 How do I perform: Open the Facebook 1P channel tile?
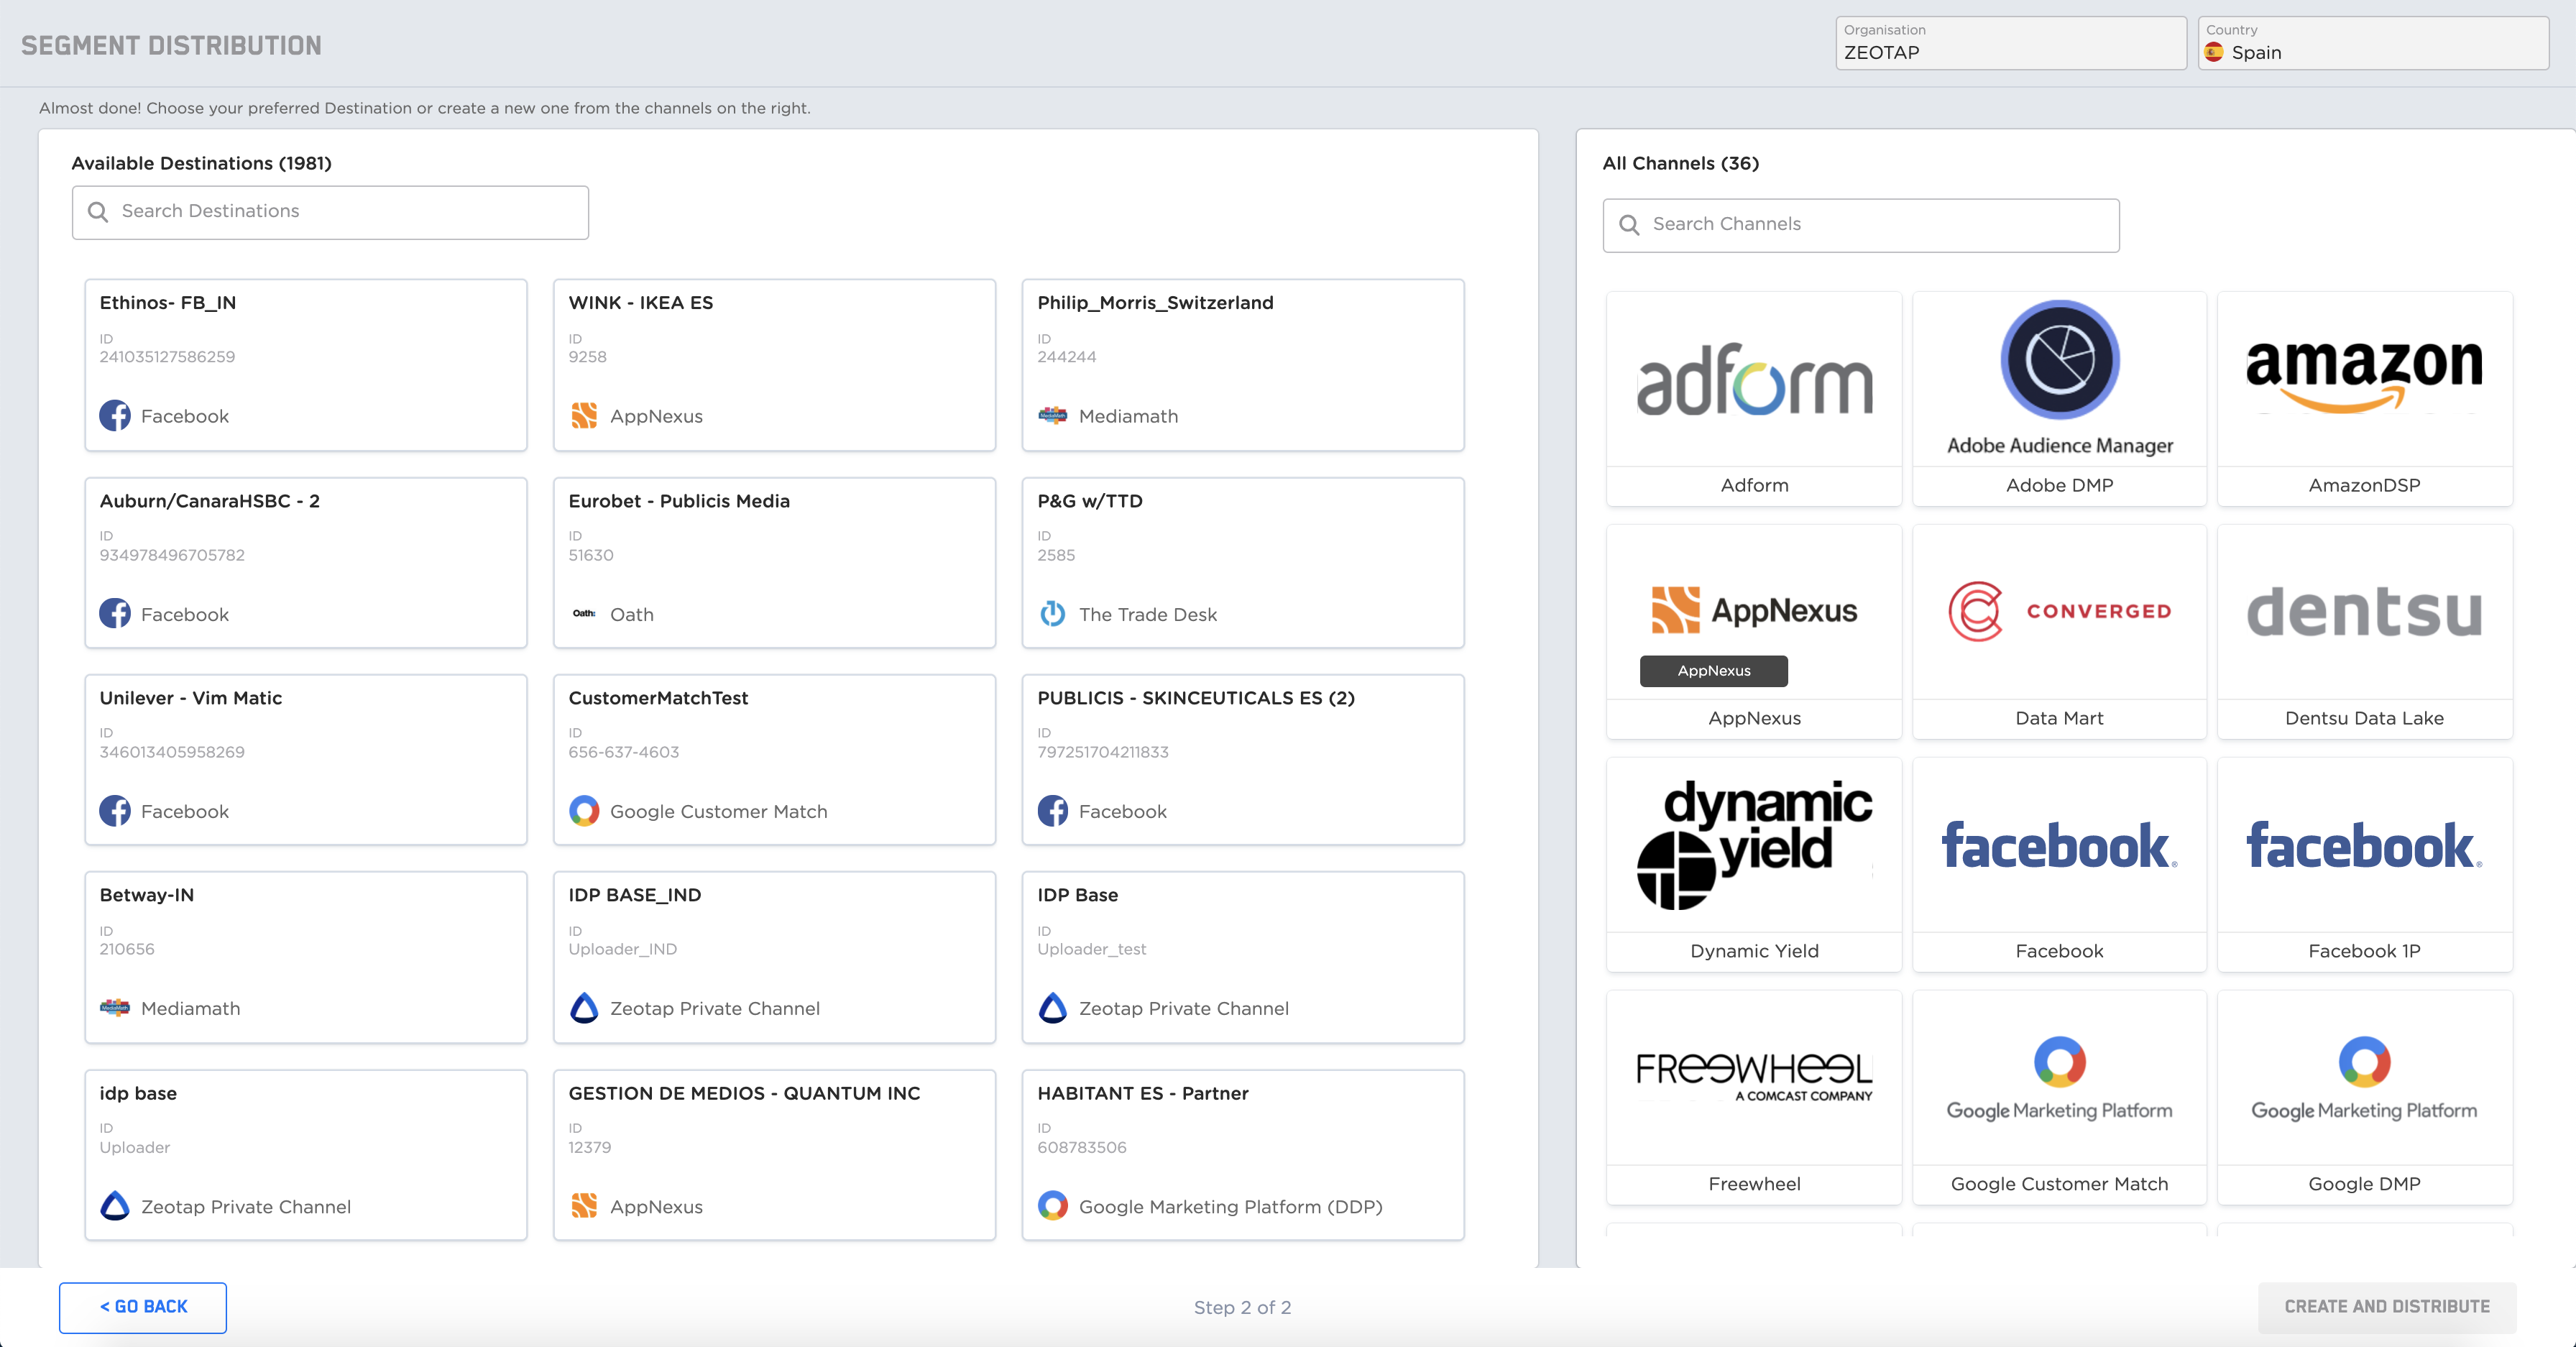[2364, 865]
